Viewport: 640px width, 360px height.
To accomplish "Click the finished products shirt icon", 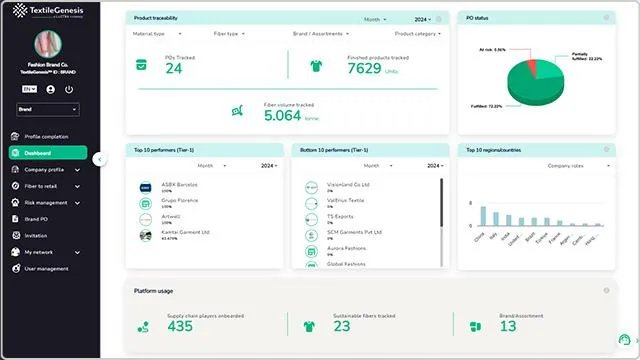I will (x=316, y=66).
